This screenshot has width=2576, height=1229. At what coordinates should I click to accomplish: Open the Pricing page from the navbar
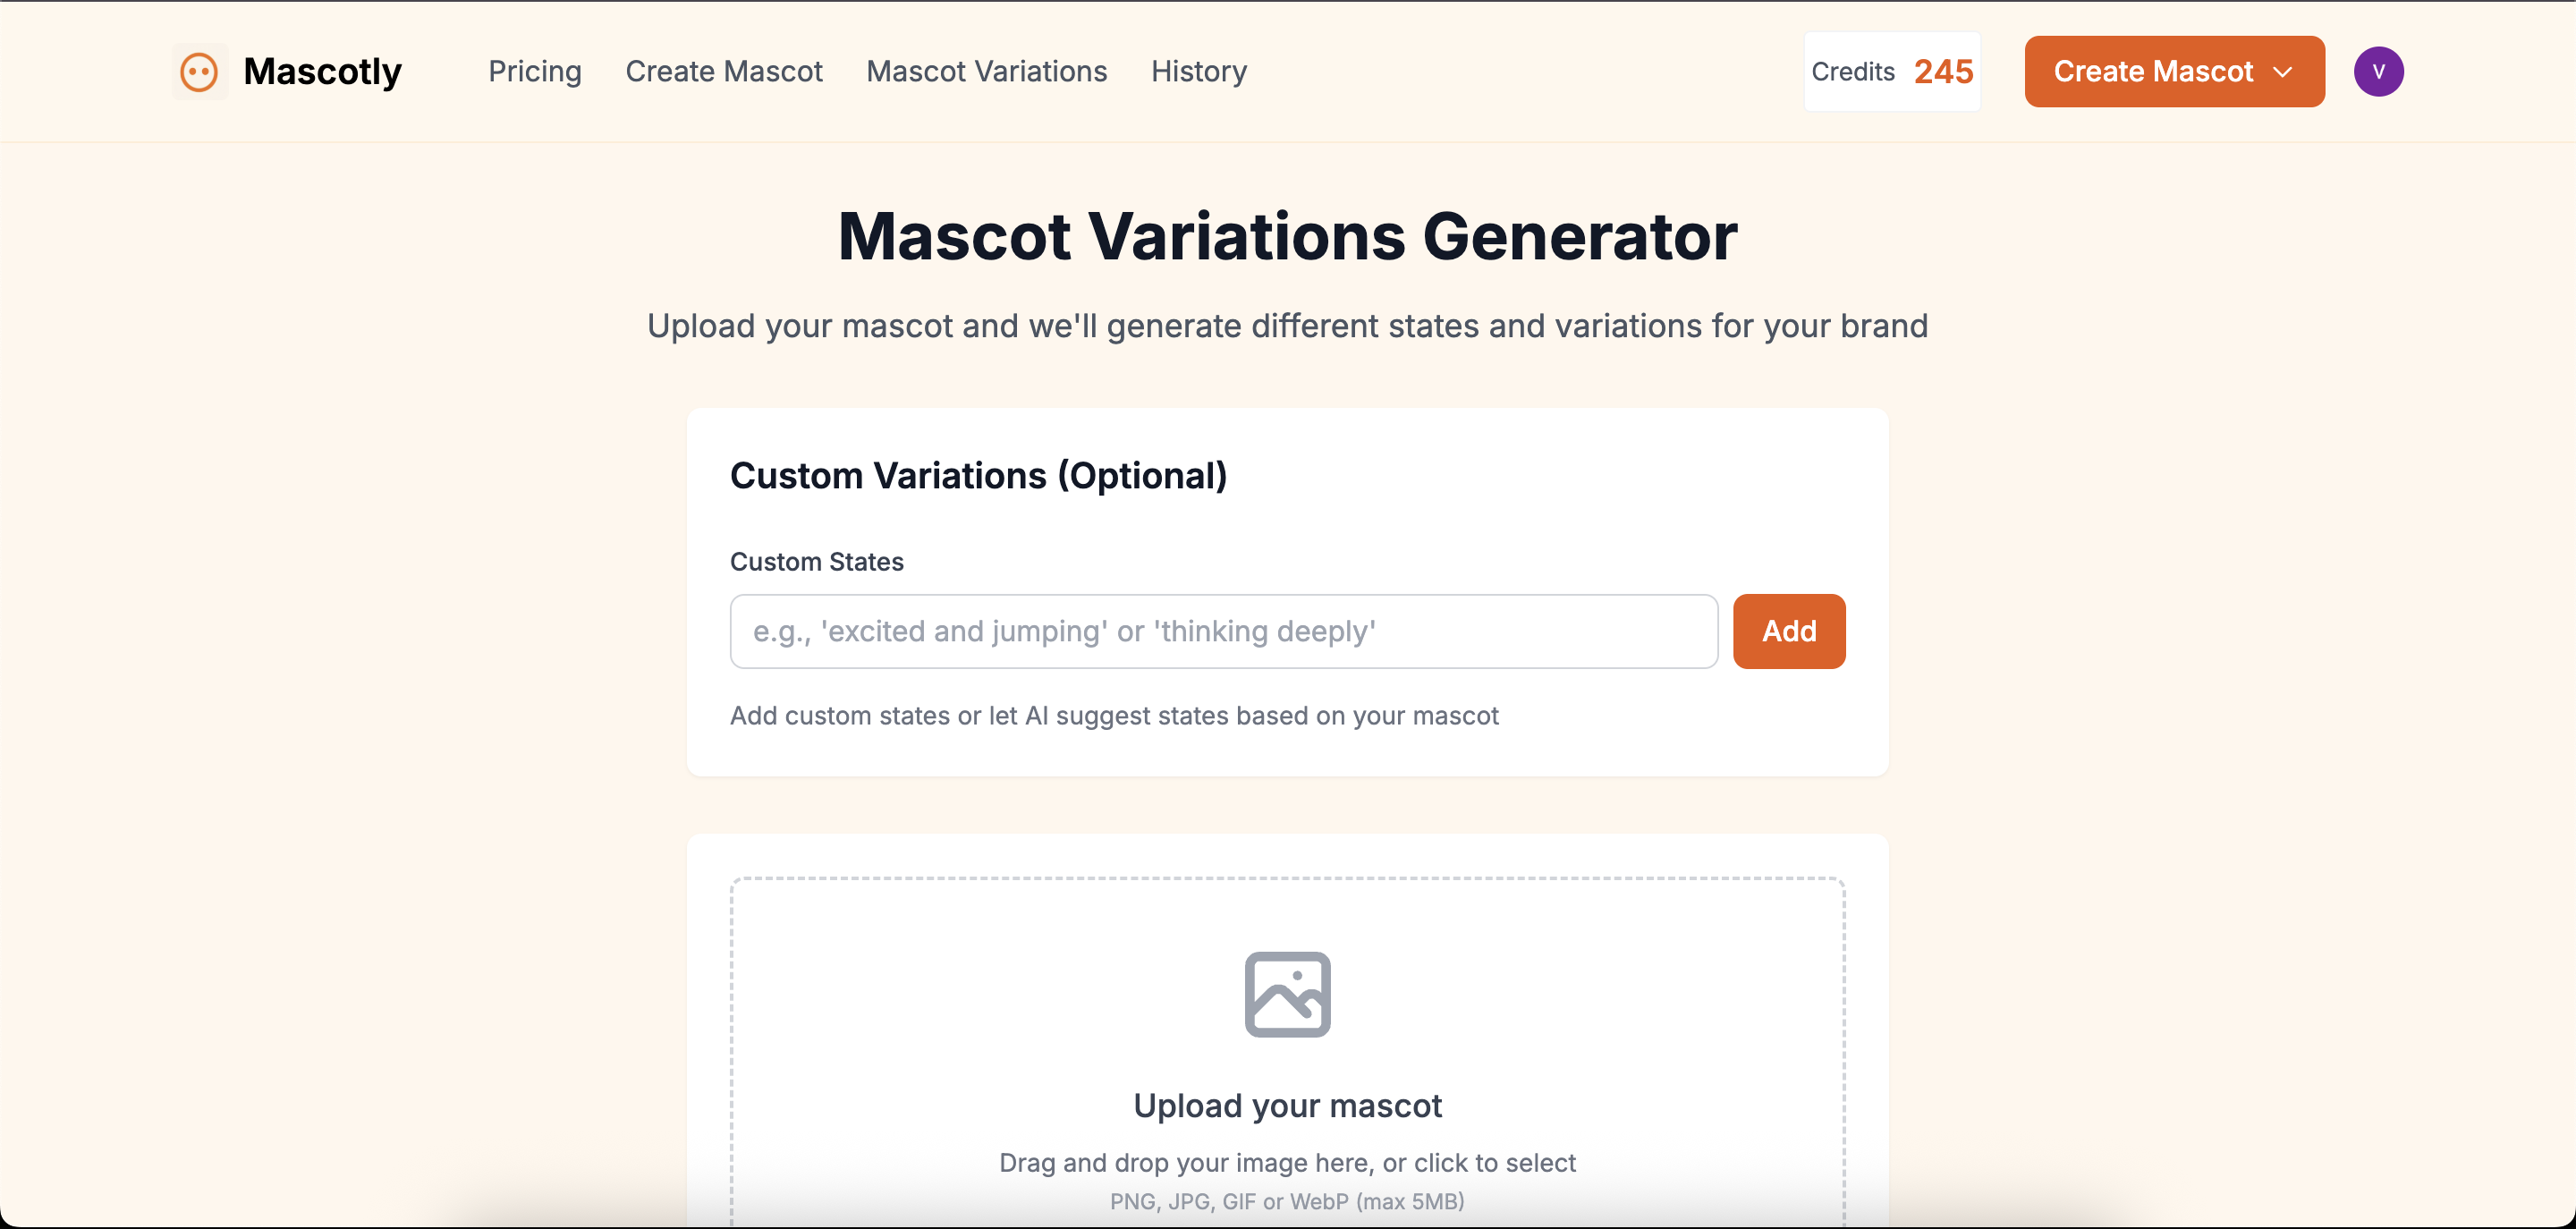(534, 72)
